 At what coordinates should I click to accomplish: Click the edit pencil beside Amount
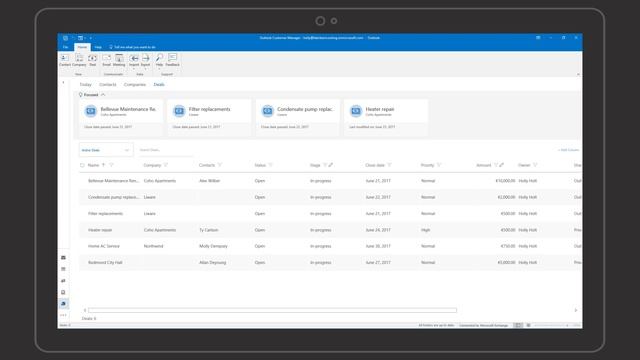coord(502,165)
